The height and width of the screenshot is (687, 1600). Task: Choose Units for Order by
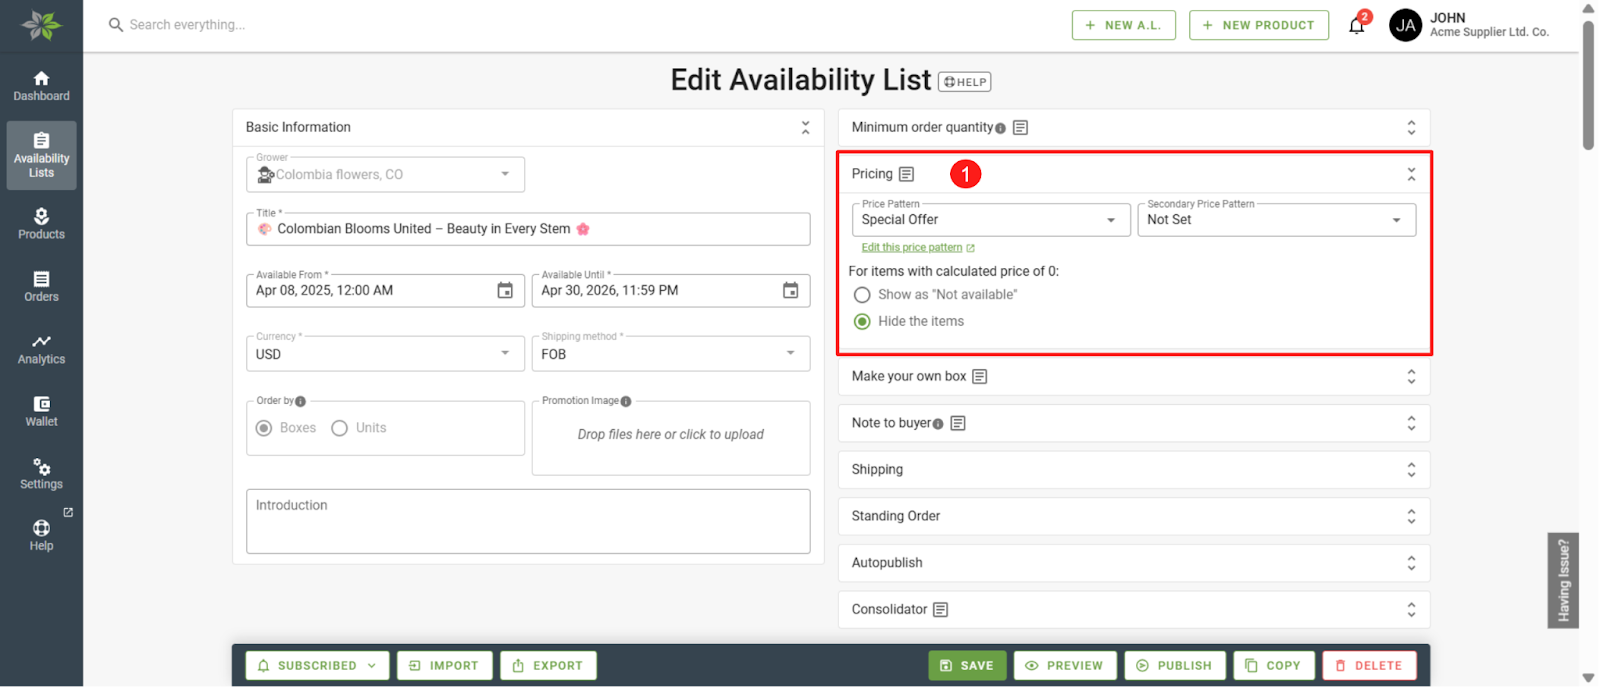[340, 428]
